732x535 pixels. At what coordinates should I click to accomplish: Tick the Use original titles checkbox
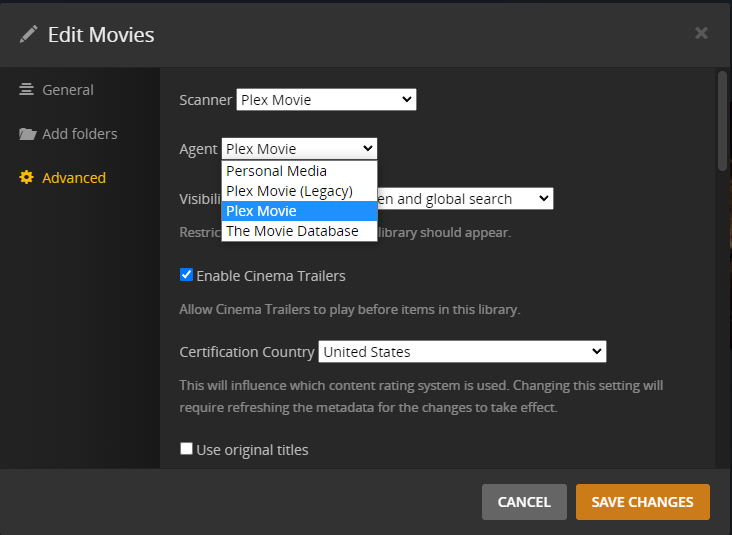186,449
